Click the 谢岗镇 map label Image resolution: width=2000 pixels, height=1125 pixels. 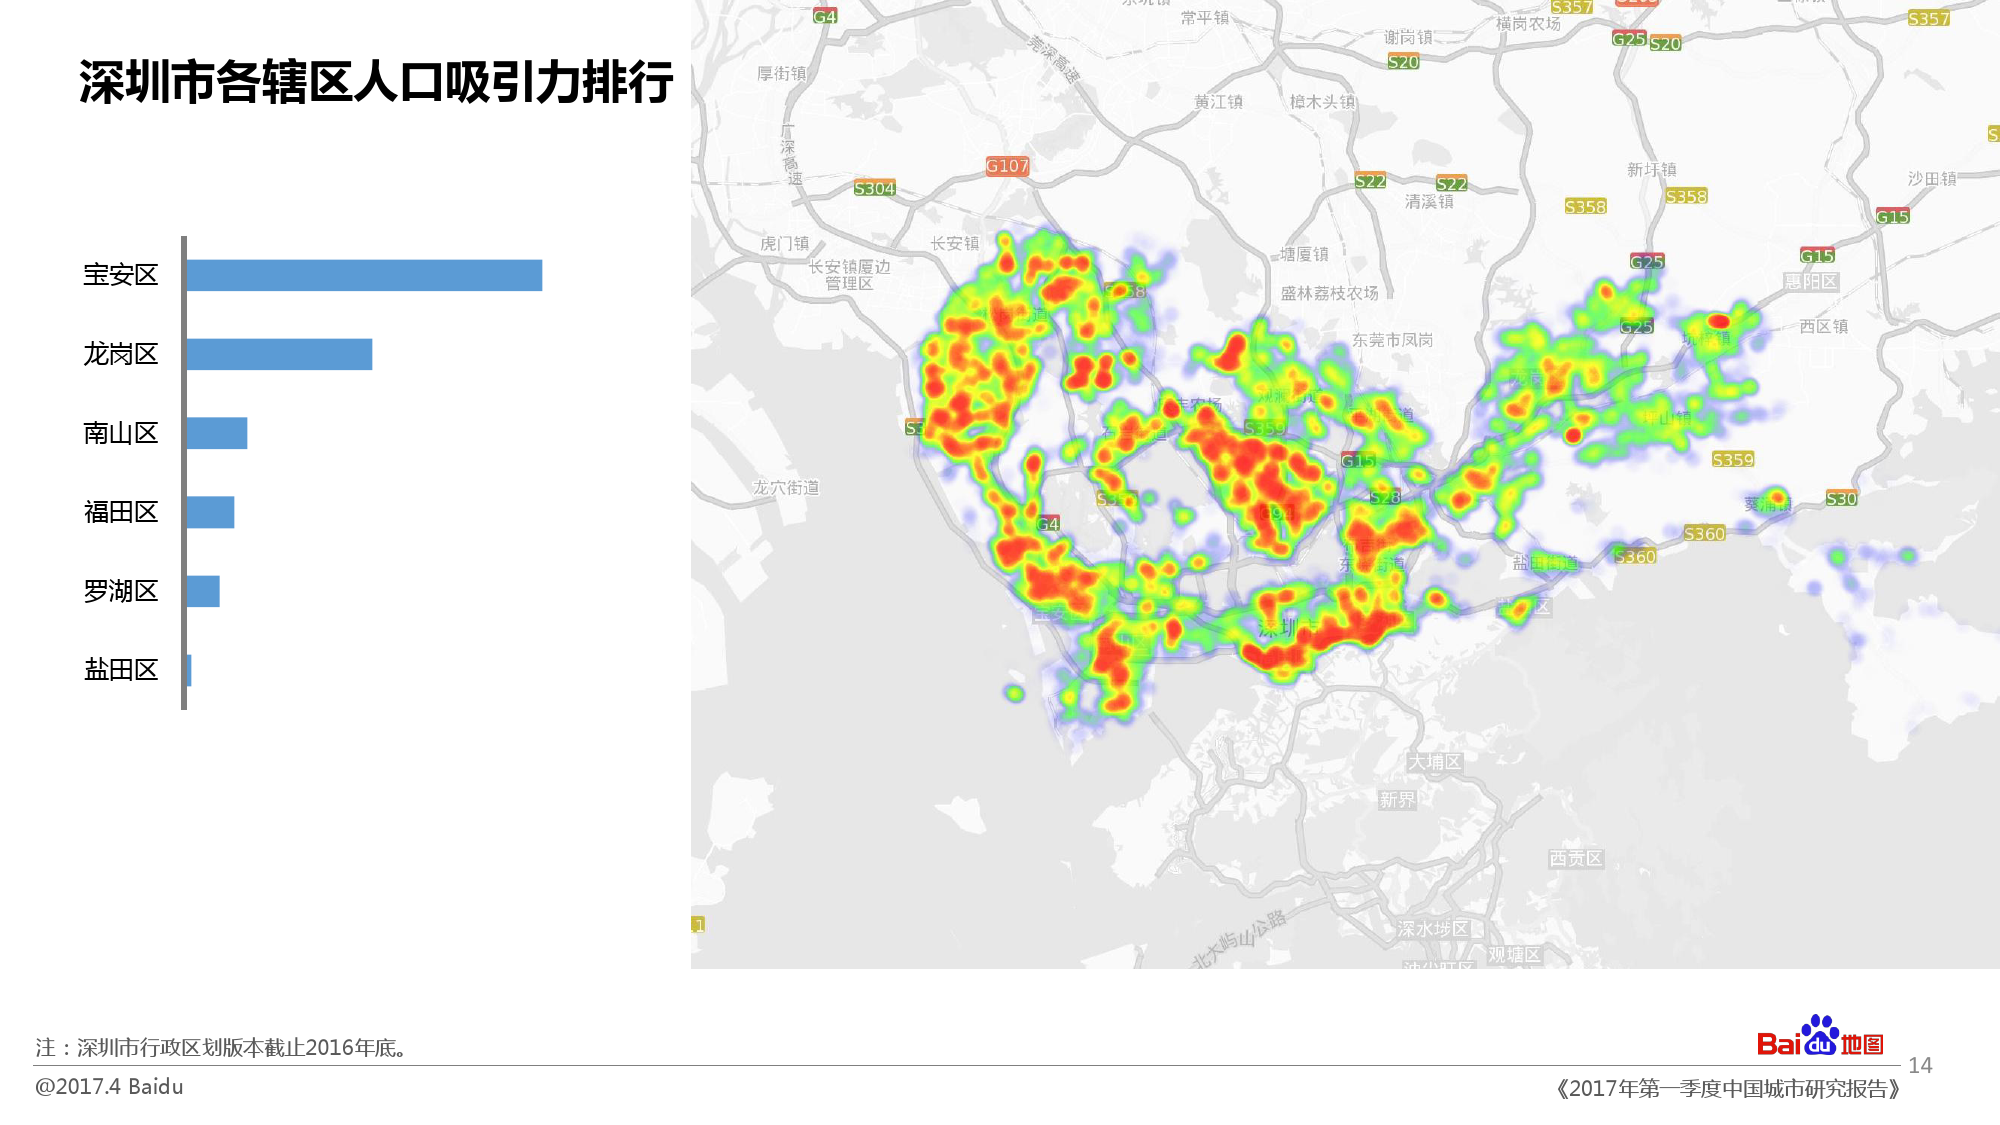click(x=1408, y=37)
